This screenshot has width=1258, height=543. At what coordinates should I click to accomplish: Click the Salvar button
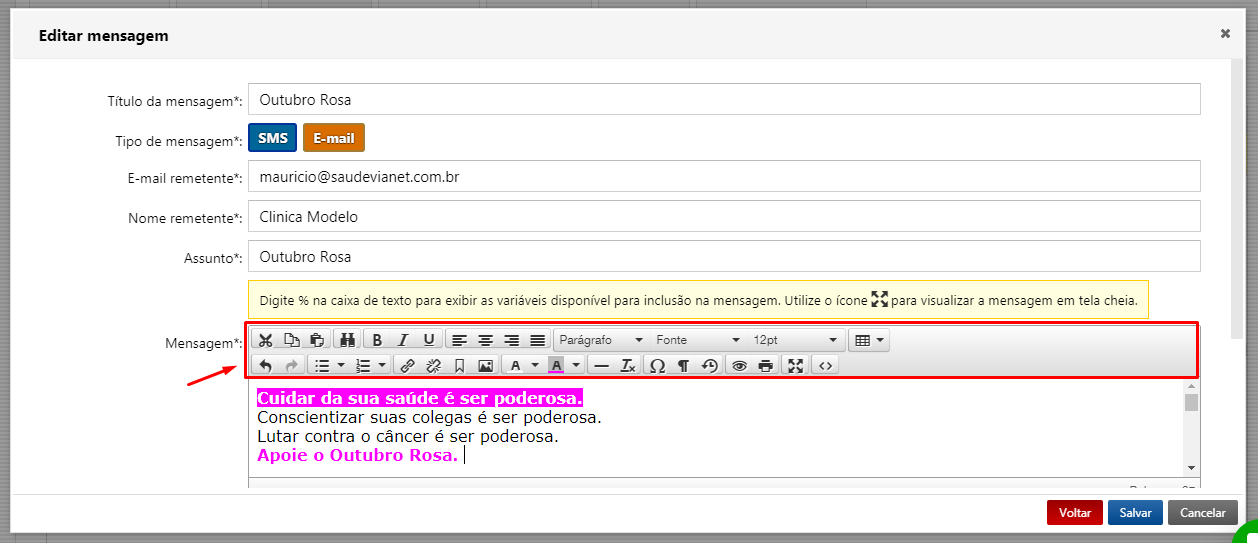pyautogui.click(x=1135, y=512)
